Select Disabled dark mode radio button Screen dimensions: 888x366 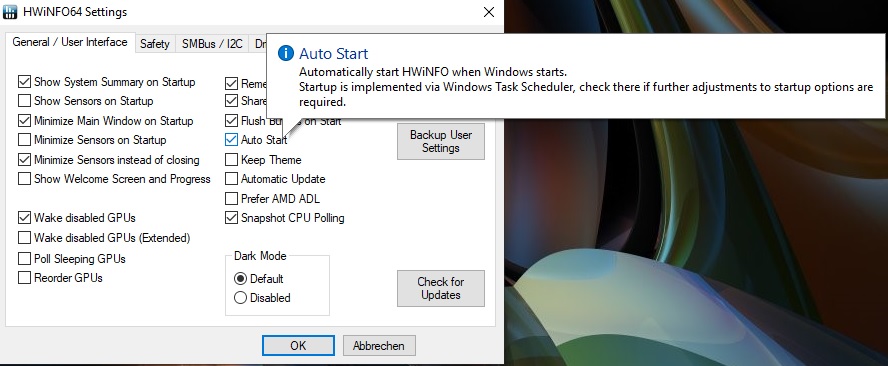point(240,298)
